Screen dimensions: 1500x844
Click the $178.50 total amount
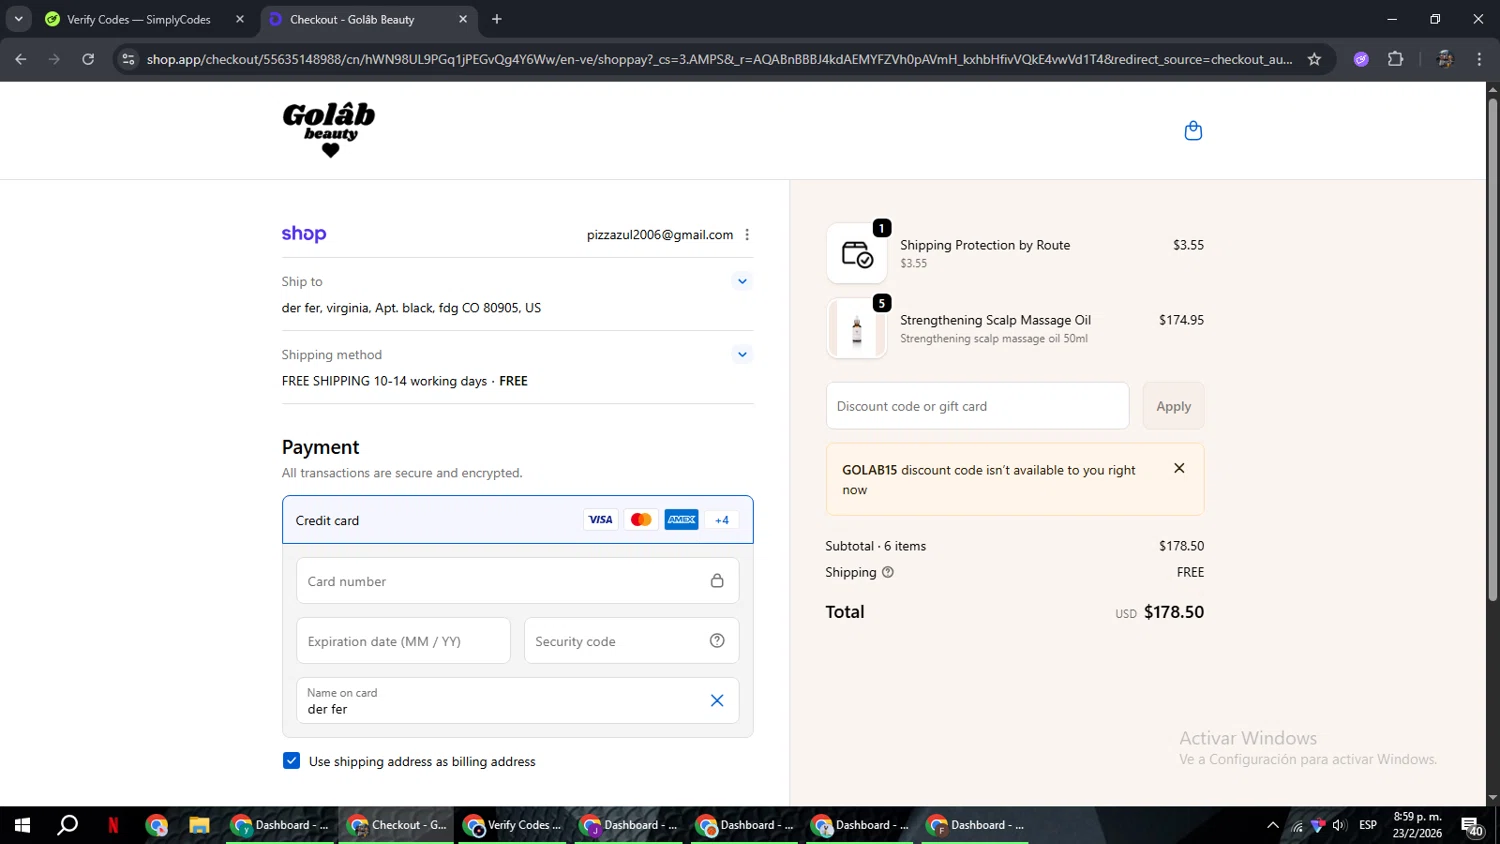1174,612
